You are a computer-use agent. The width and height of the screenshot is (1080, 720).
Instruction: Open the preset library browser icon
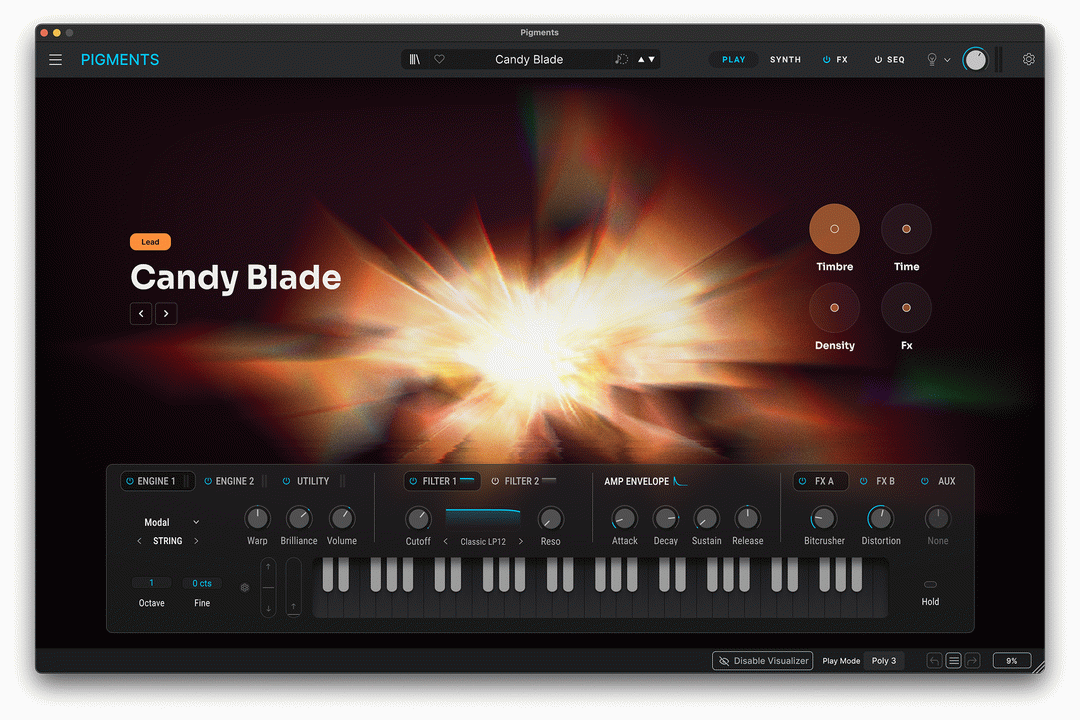click(415, 59)
